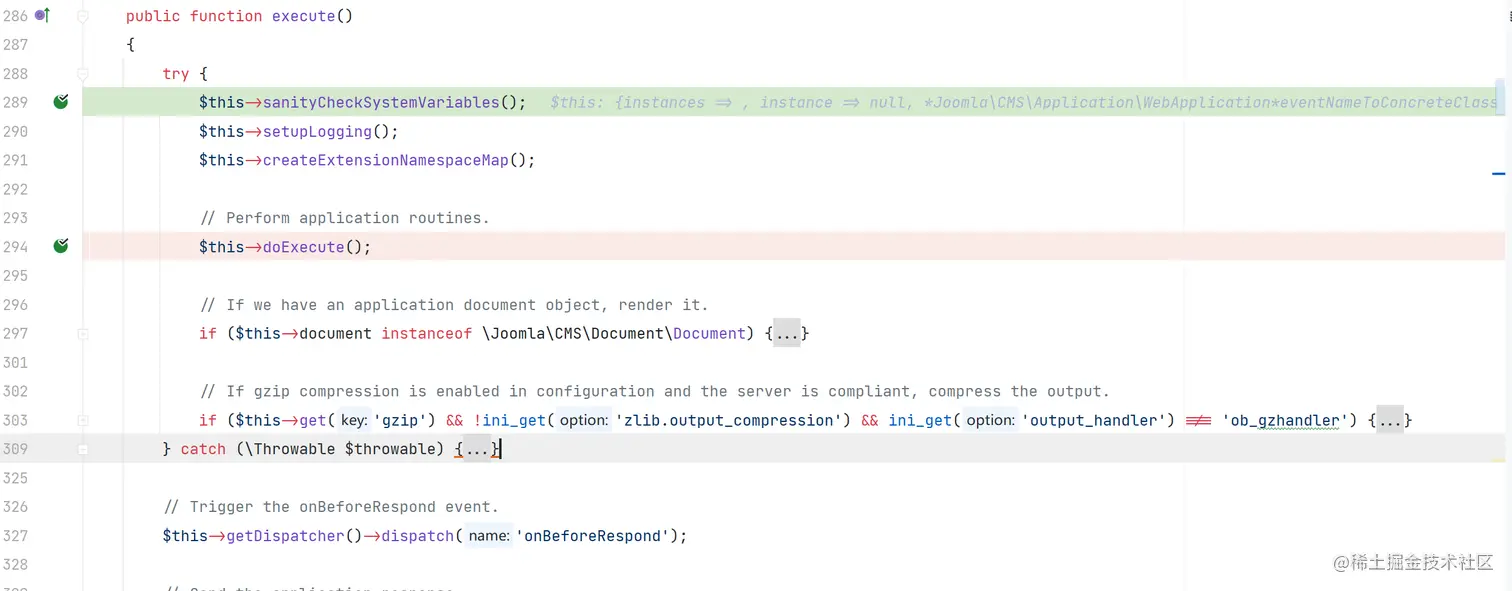Remove the breakpoint on the sanityCheckSystemVariables line
1512x591 pixels.
[x=61, y=102]
